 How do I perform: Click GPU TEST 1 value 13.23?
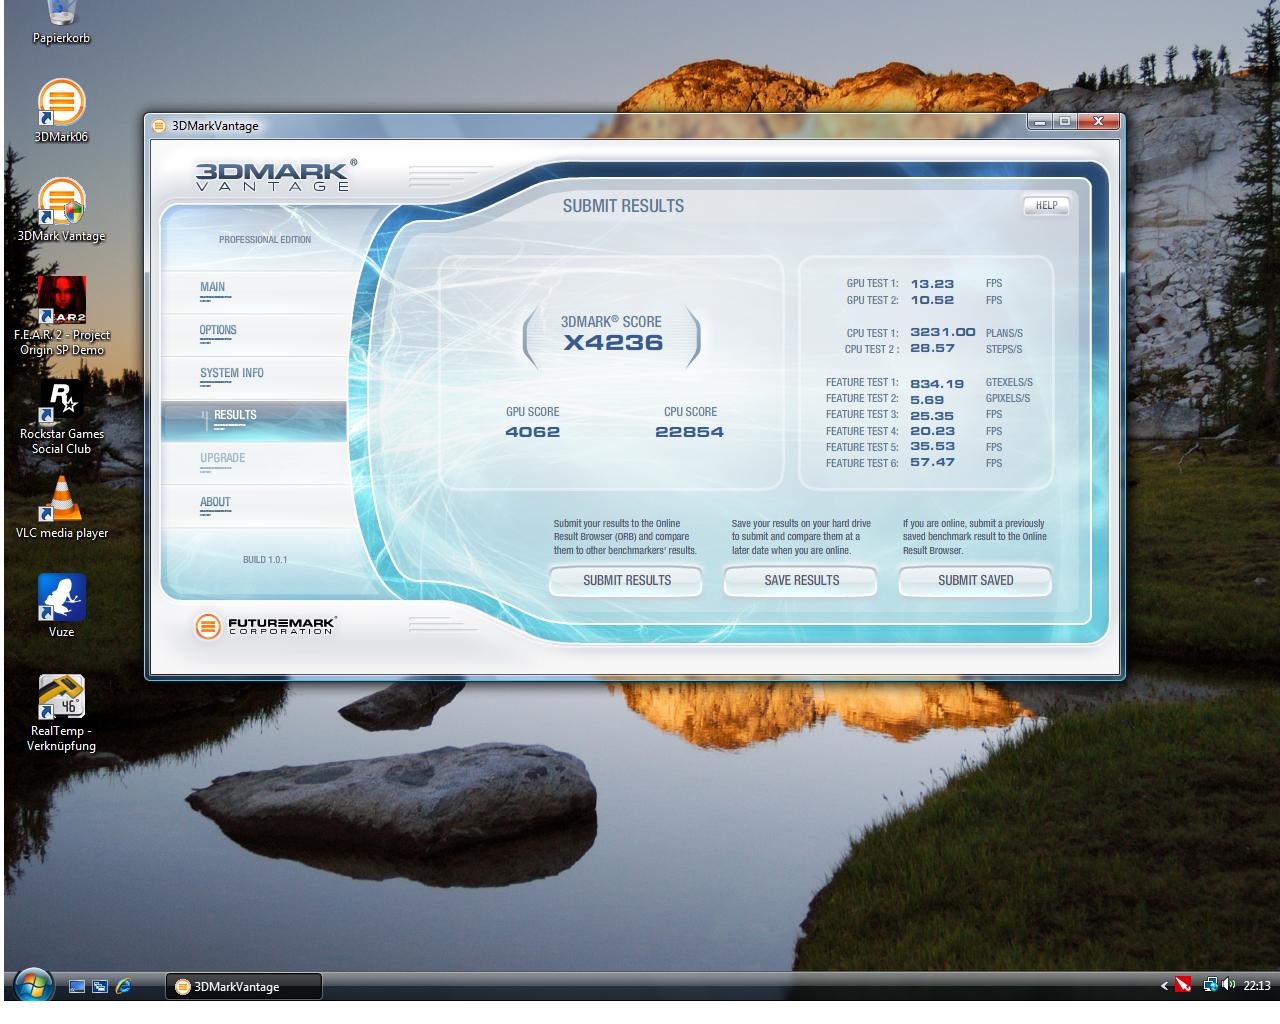pyautogui.click(x=932, y=284)
